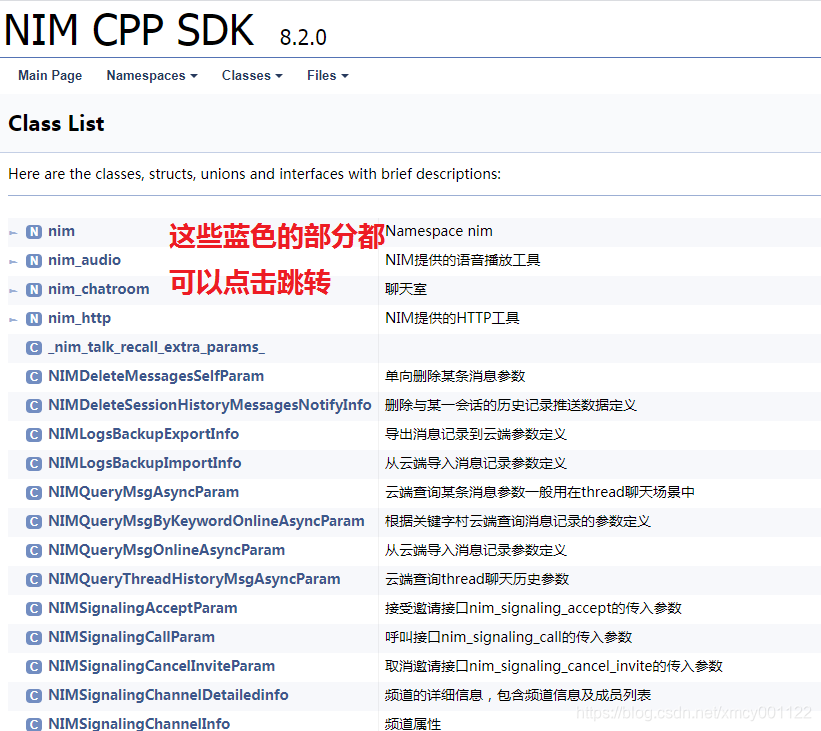Screen dimensions: 821x731
Task: Open NIMQueryThreadHistoryMsgAsyncParam class link
Action: coord(194,579)
